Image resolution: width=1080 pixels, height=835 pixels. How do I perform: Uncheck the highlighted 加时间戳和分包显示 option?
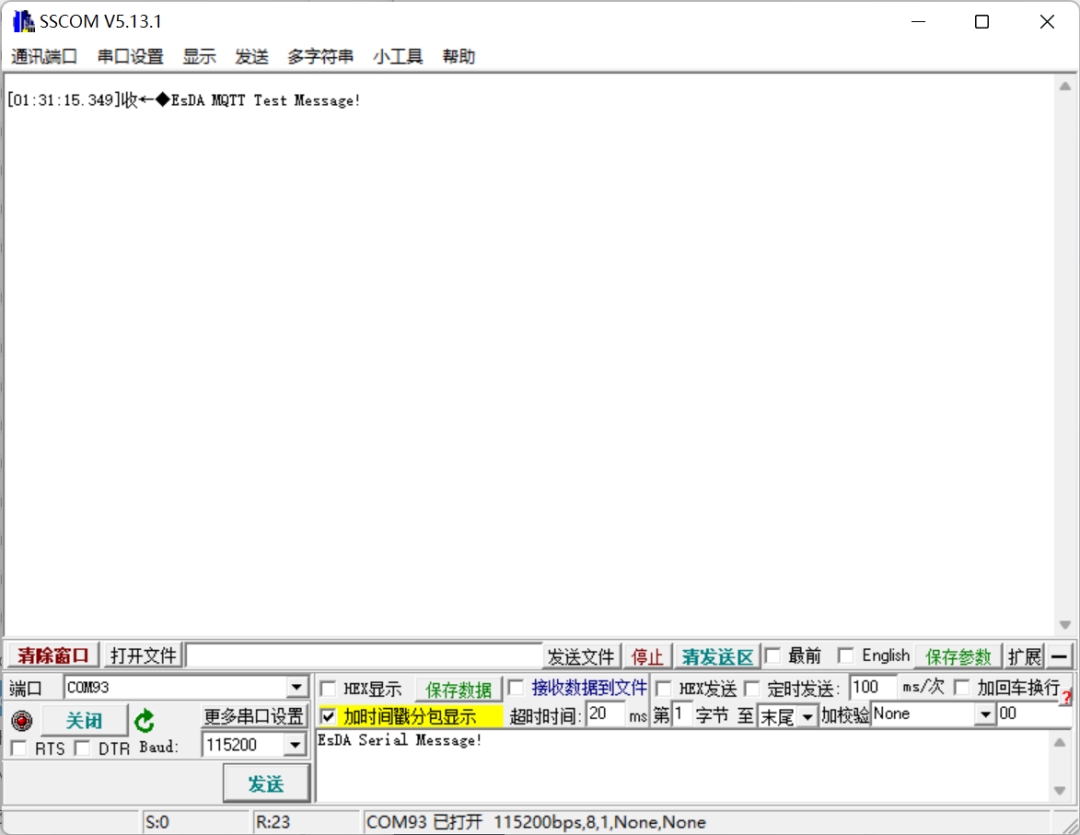328,716
